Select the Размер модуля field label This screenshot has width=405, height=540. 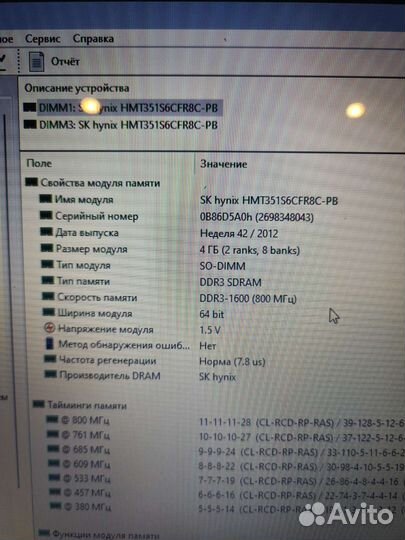(x=92, y=249)
